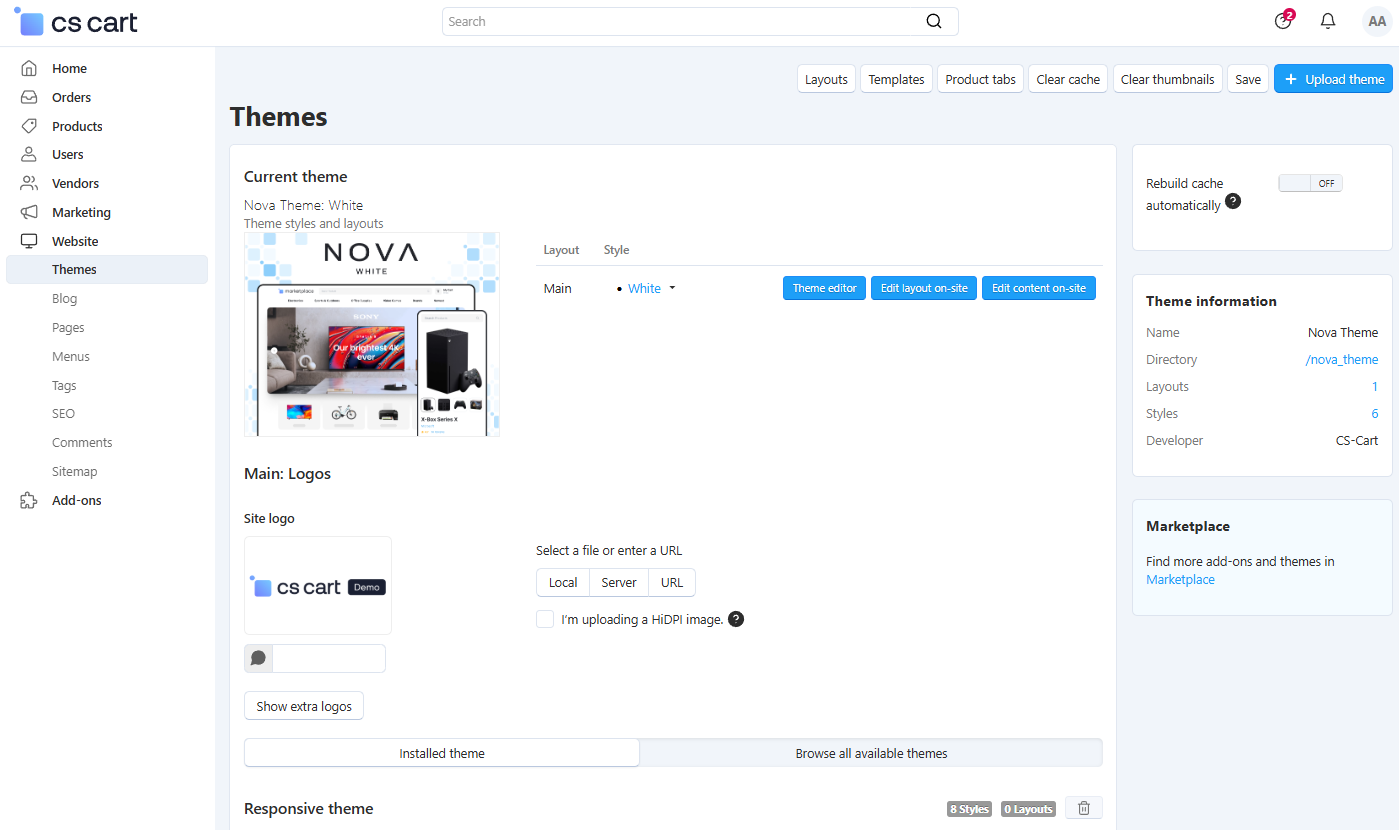Check I'm uploading a HiDPI image
Screen dimensions: 1399x830
(x=545, y=619)
